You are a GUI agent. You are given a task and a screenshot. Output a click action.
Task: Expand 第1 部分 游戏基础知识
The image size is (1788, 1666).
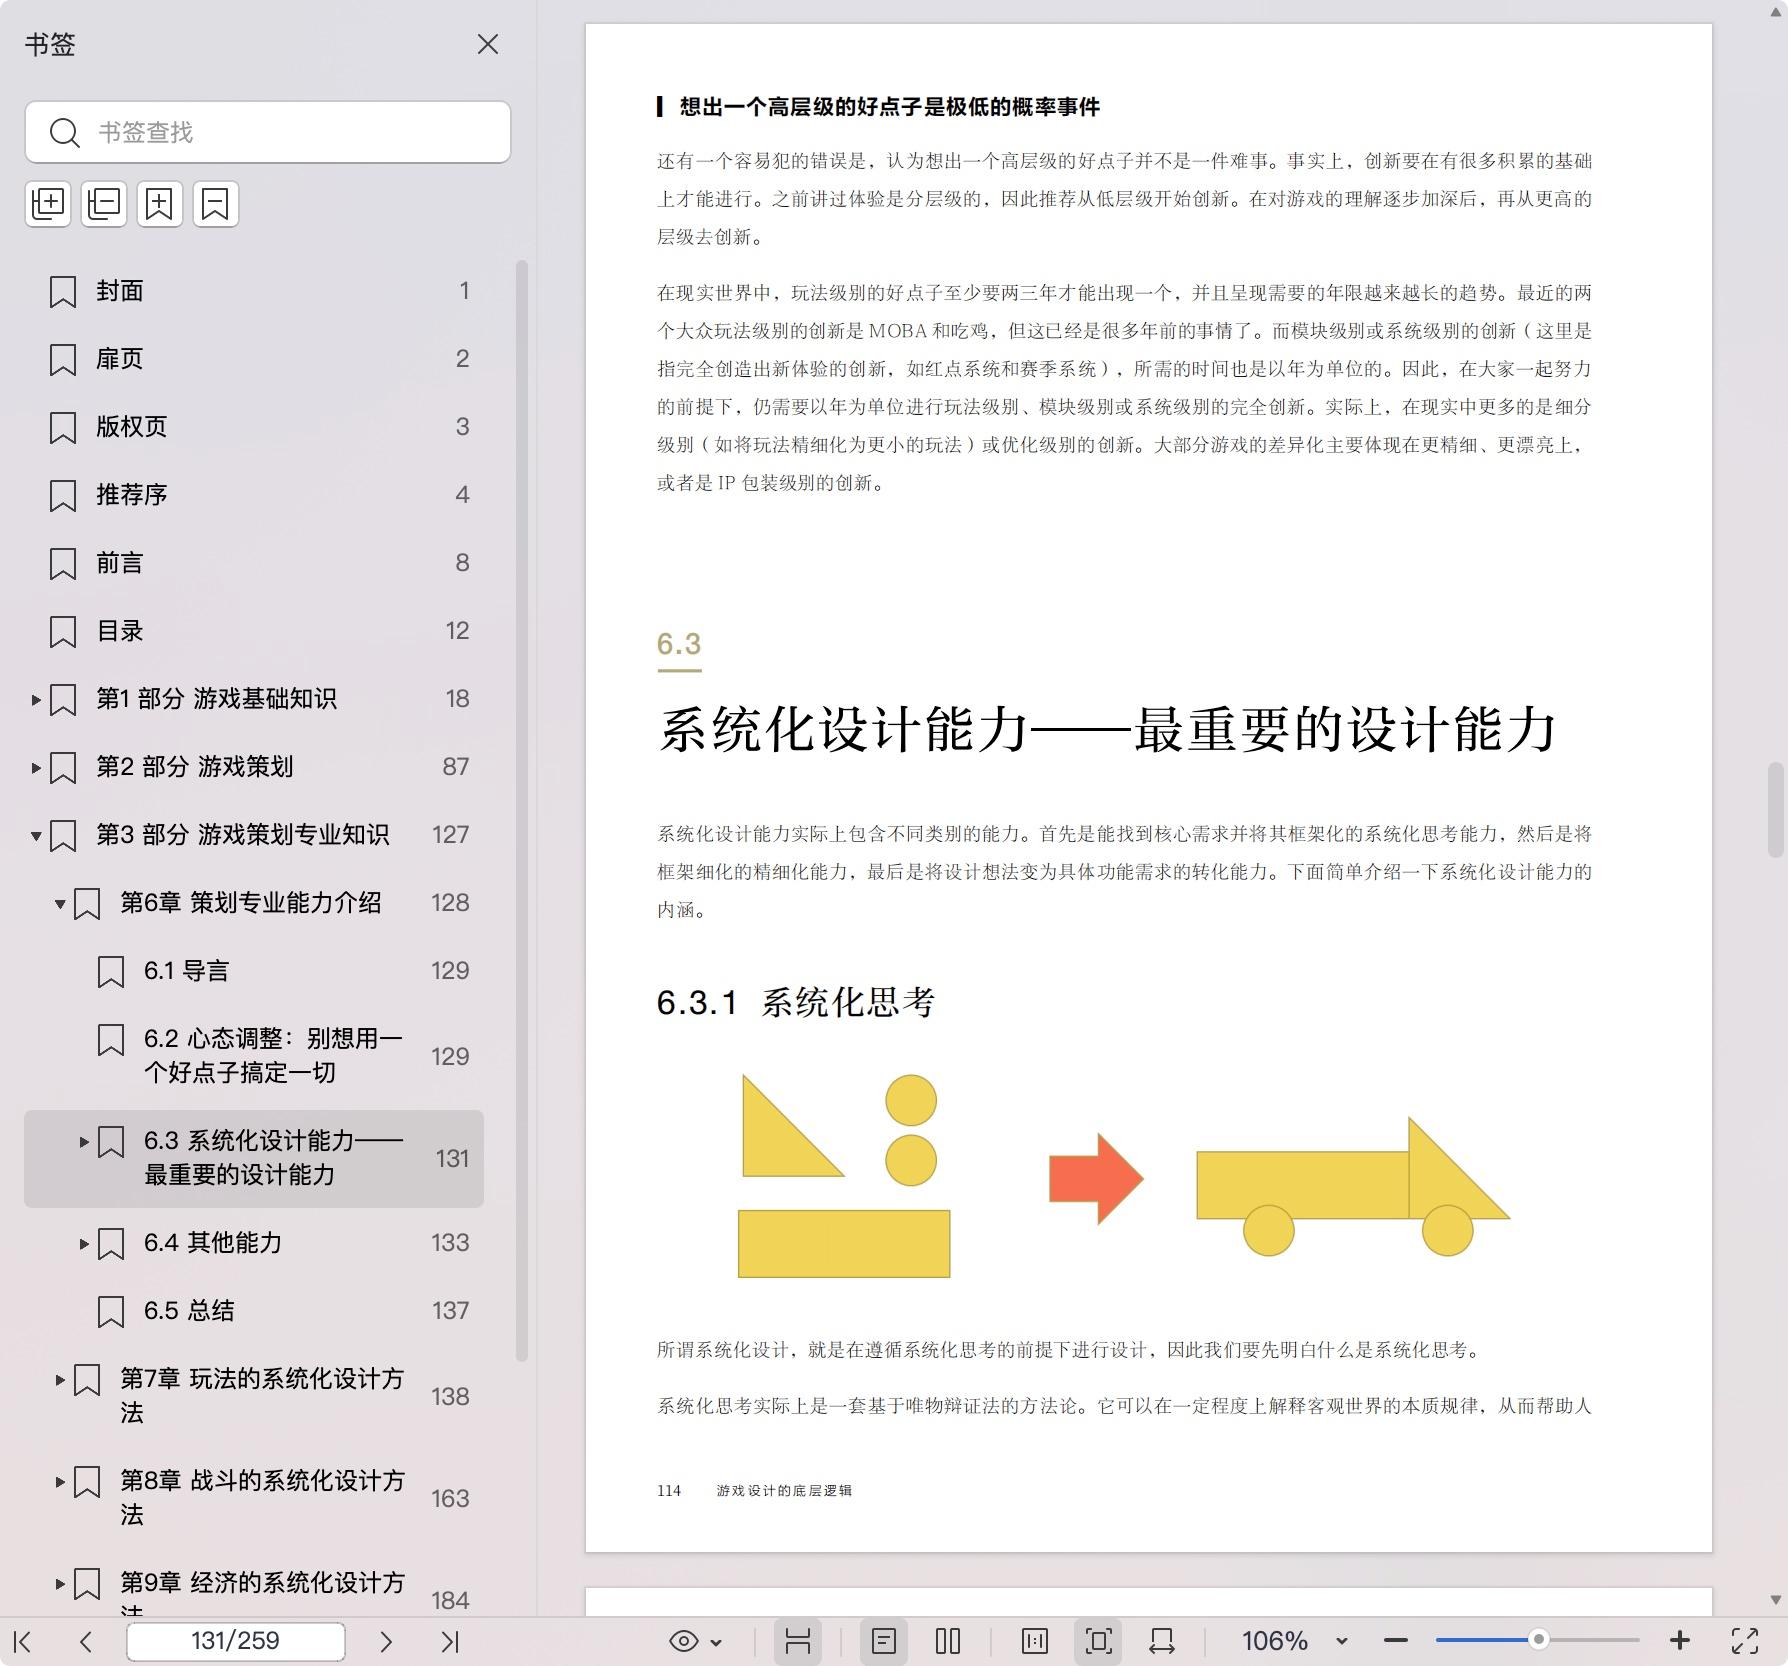[x=36, y=700]
